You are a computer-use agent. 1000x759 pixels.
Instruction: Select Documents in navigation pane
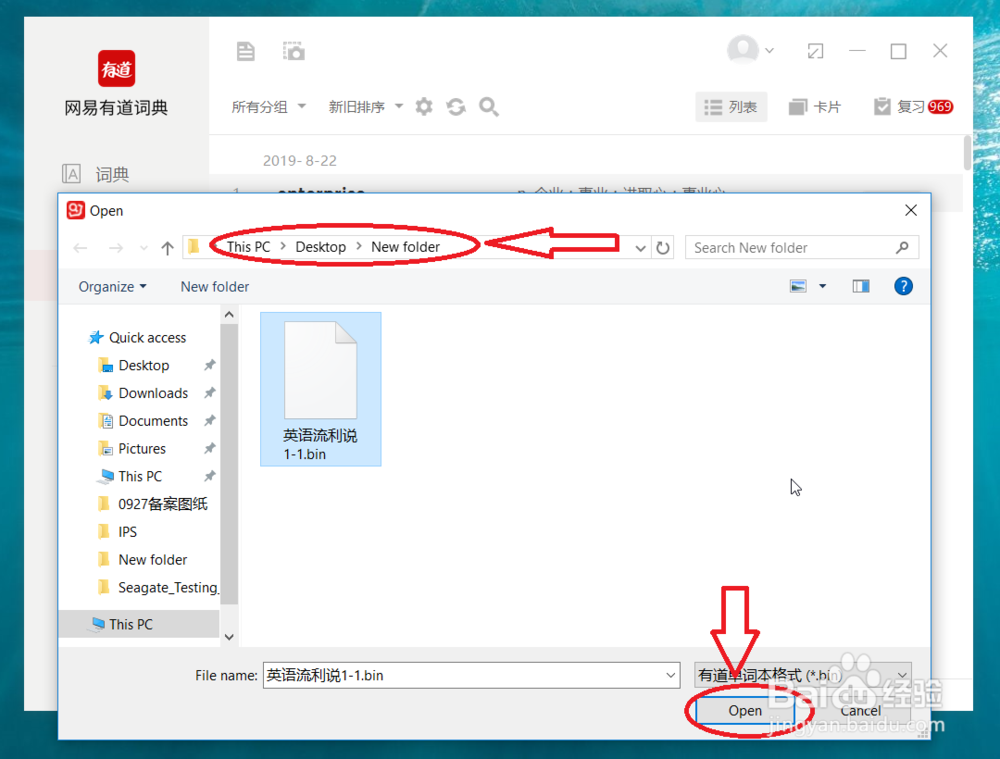point(143,421)
